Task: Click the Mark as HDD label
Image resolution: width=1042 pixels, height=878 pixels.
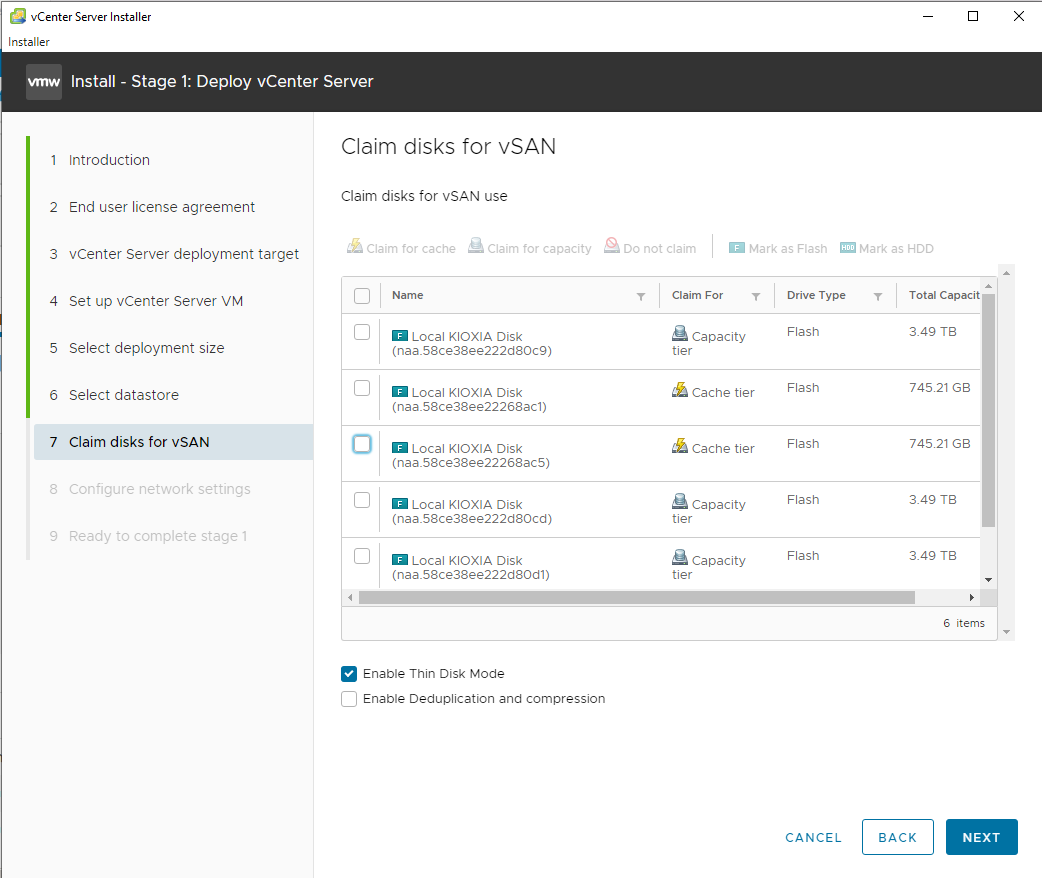Action: tap(896, 249)
